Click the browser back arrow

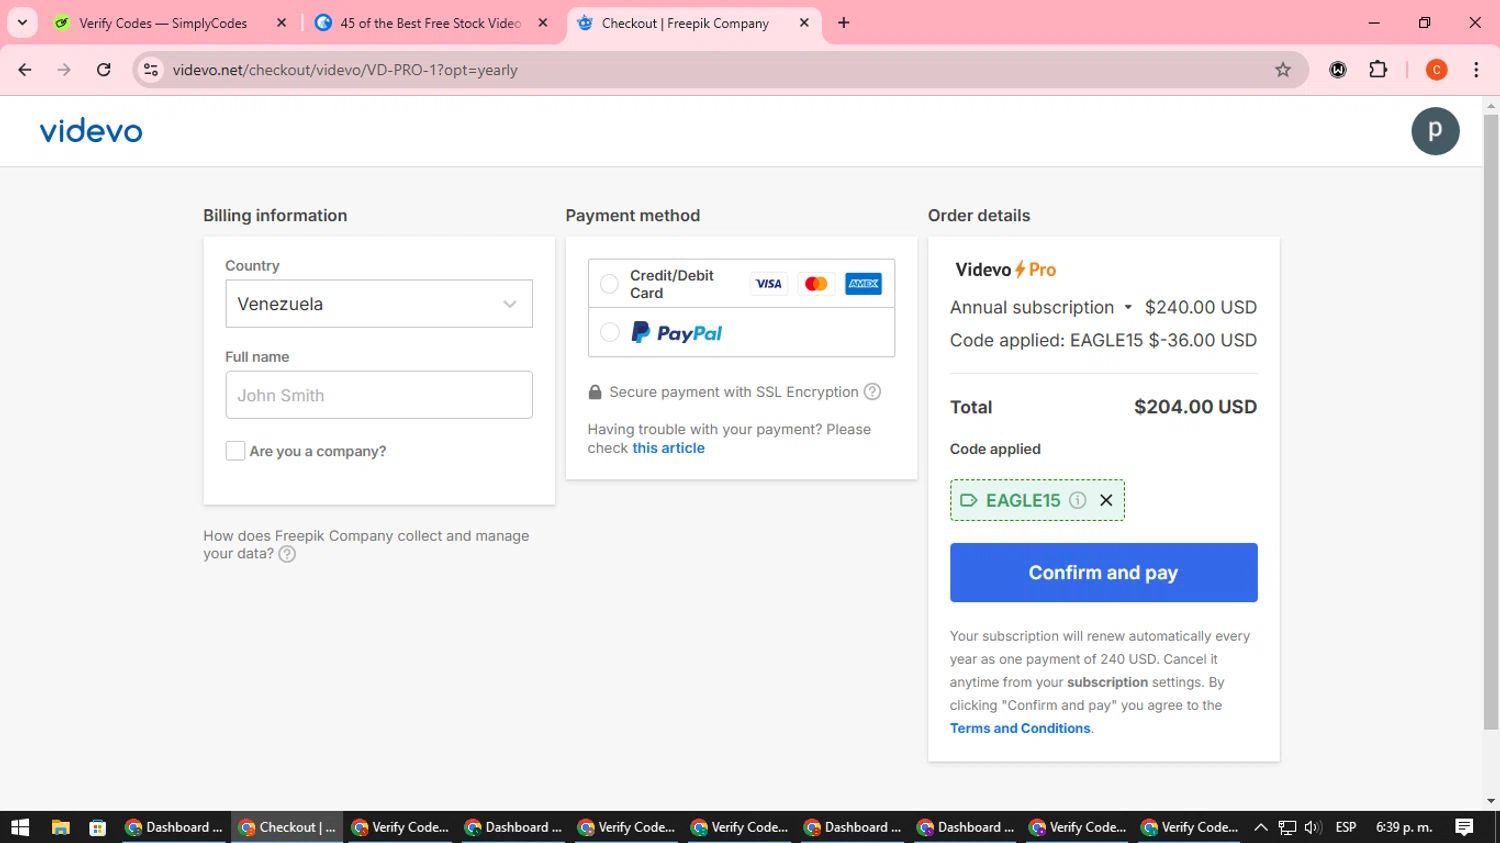pyautogui.click(x=25, y=70)
